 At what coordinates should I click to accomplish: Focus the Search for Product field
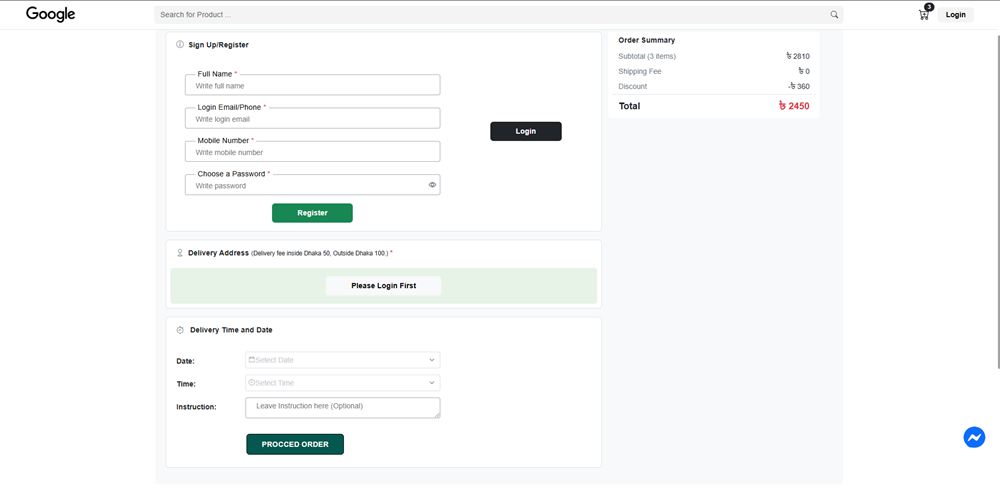point(499,15)
